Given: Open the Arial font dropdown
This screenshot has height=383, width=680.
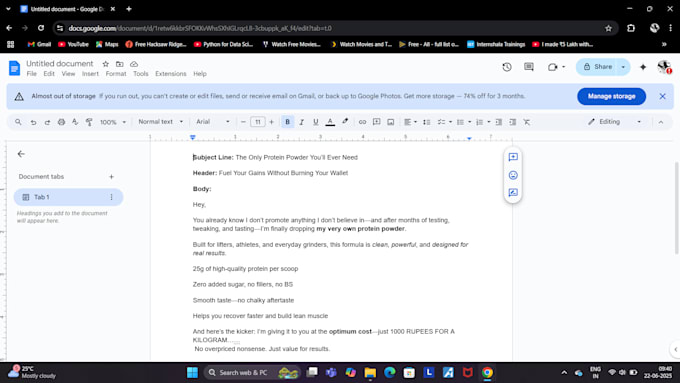Looking at the screenshot, I should [212, 122].
